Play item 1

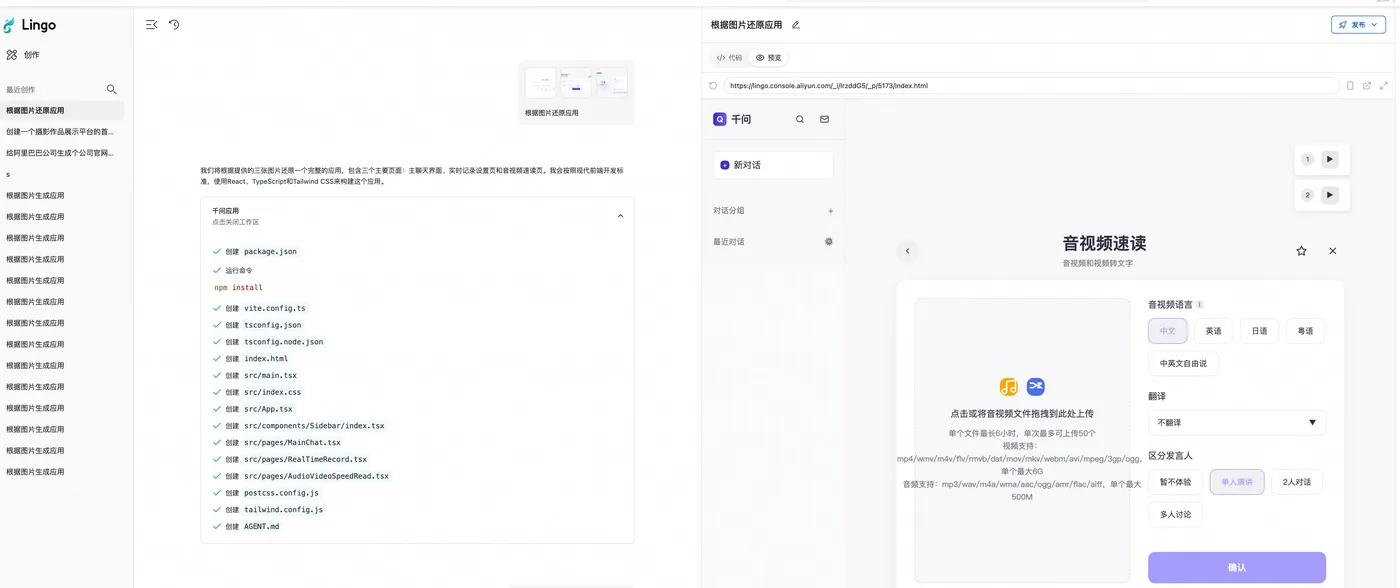[1329, 159]
